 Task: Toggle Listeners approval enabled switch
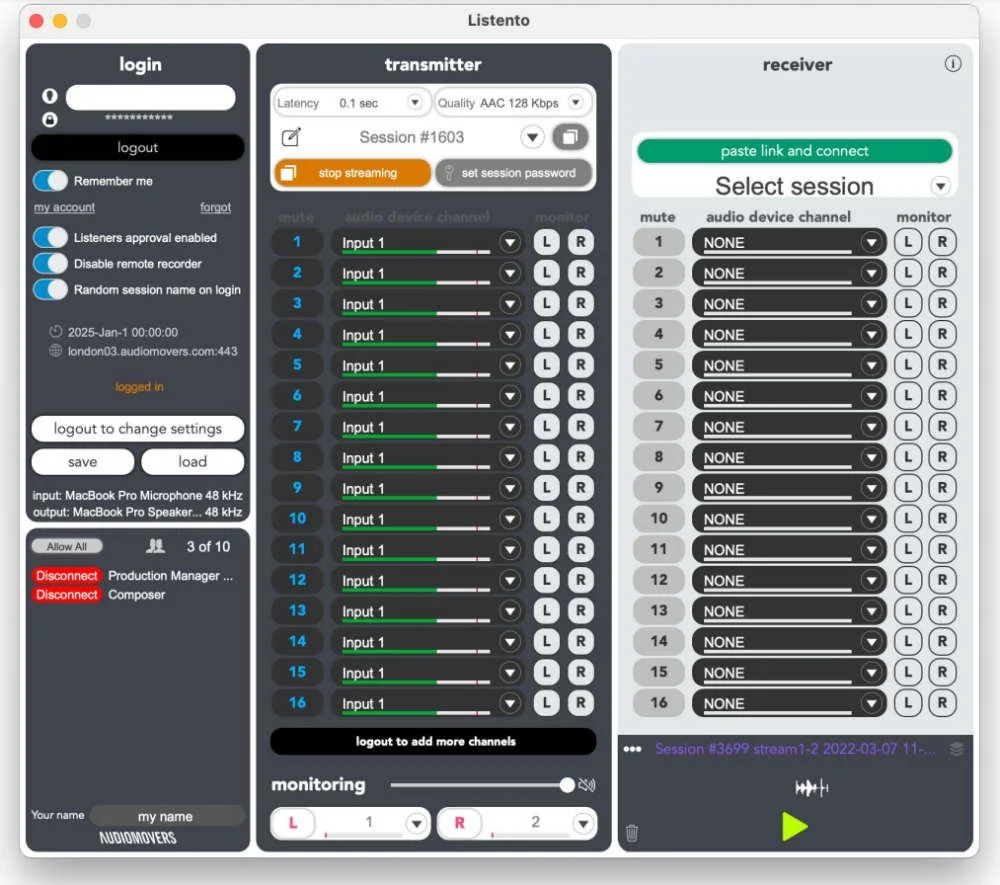pos(50,238)
